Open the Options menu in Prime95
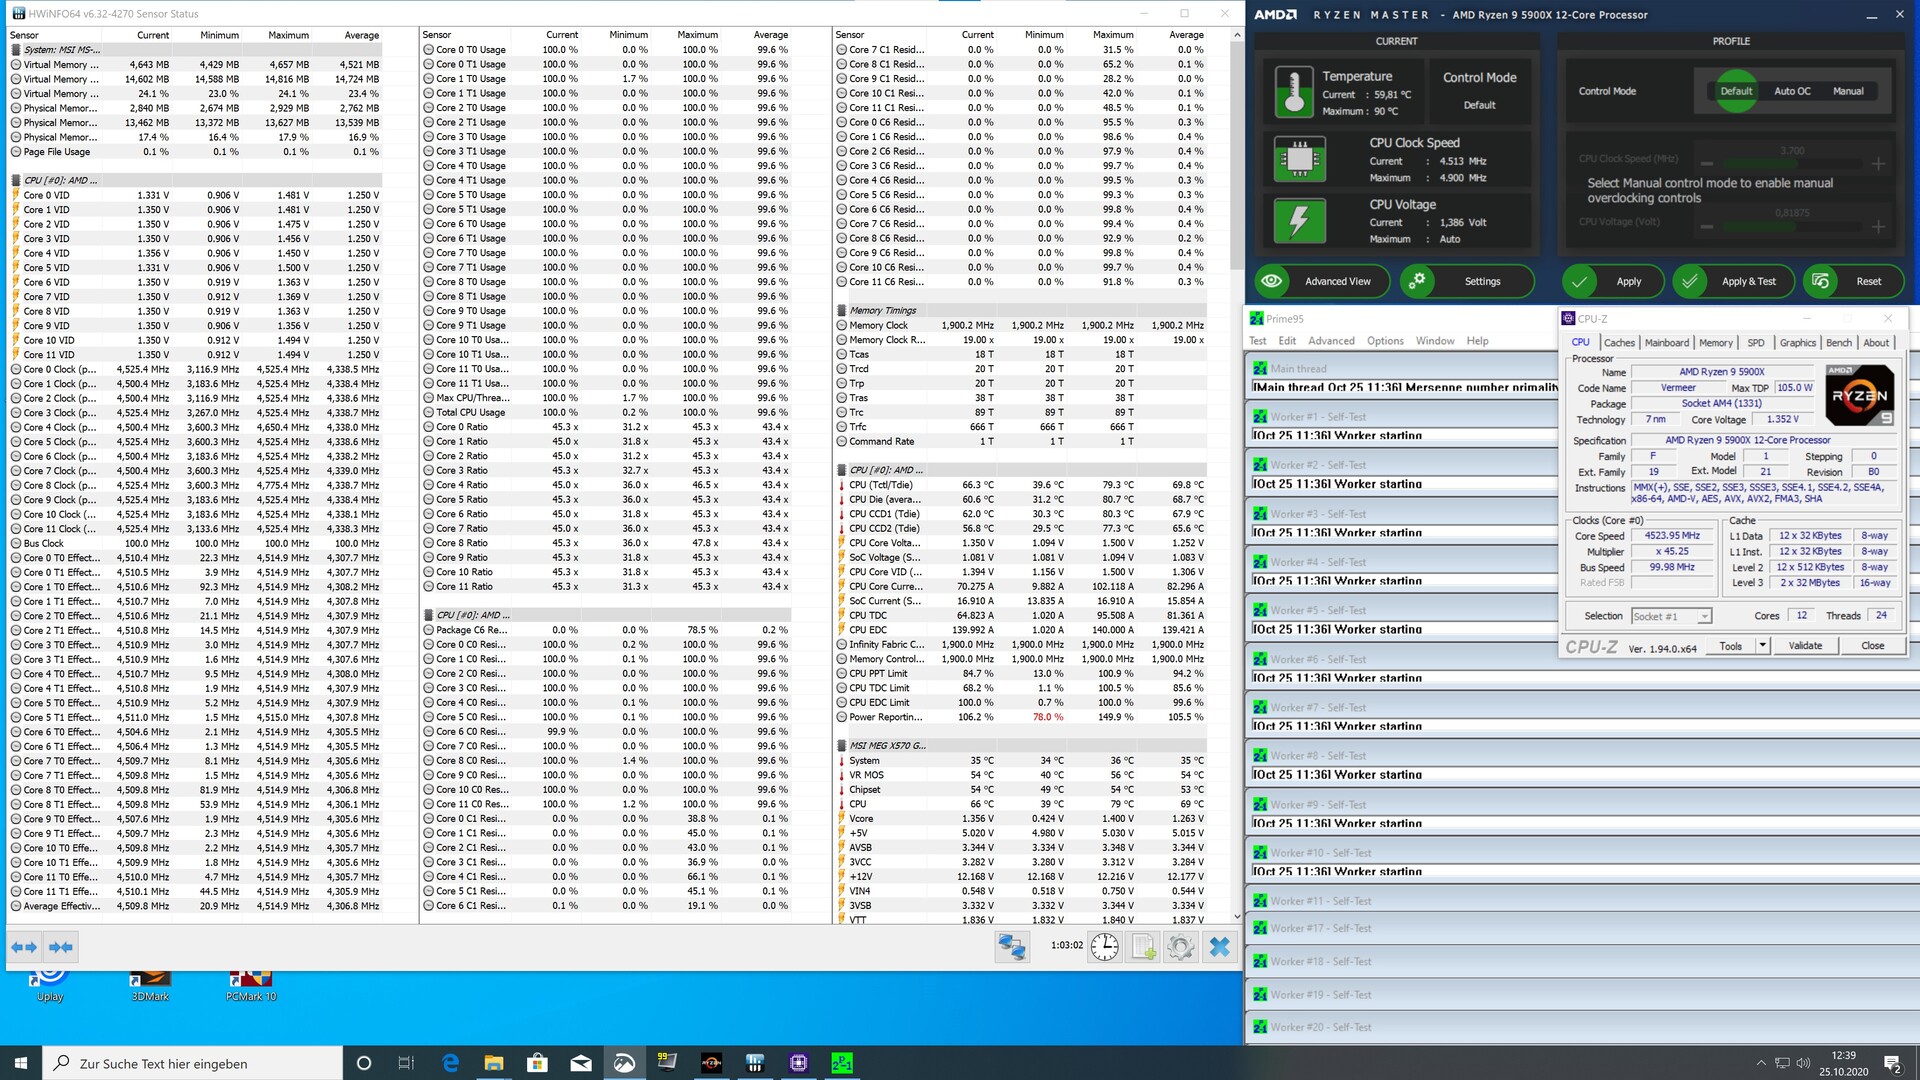The height and width of the screenshot is (1080, 1920). pos(1385,341)
